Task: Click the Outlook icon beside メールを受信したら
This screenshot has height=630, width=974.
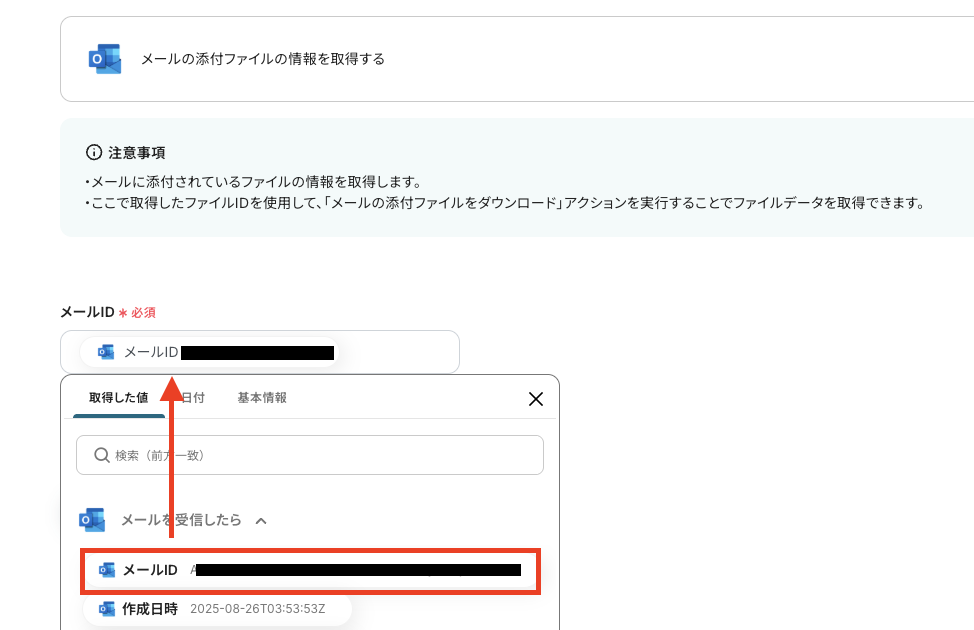Action: click(91, 520)
